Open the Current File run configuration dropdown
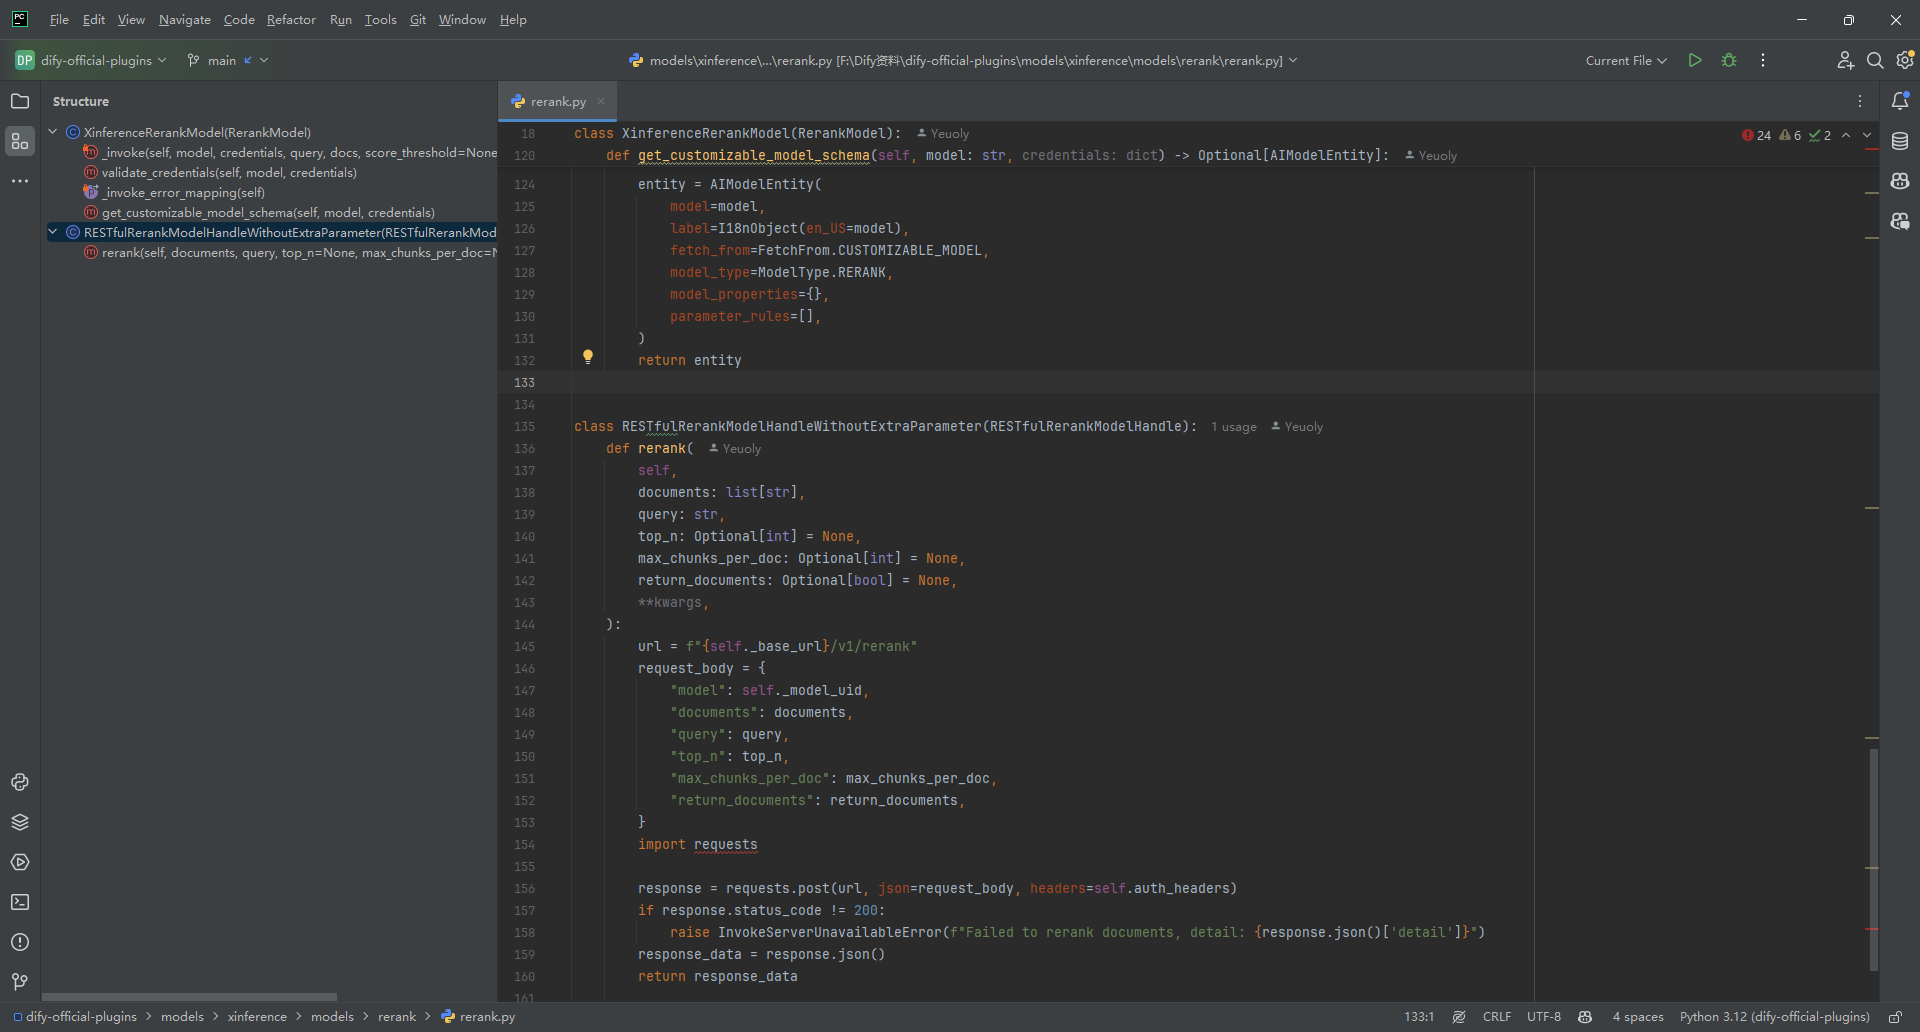The image size is (1920, 1032). click(1626, 60)
